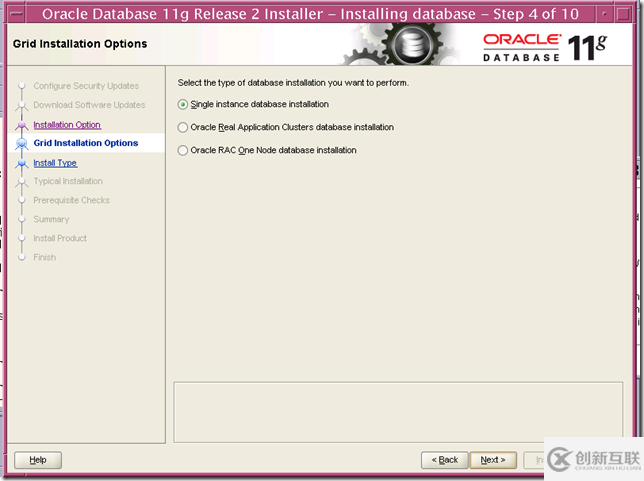Viewport: 644px width, 481px height.
Task: Click the current step icon beside Grid Installation Options
Action: point(22,143)
